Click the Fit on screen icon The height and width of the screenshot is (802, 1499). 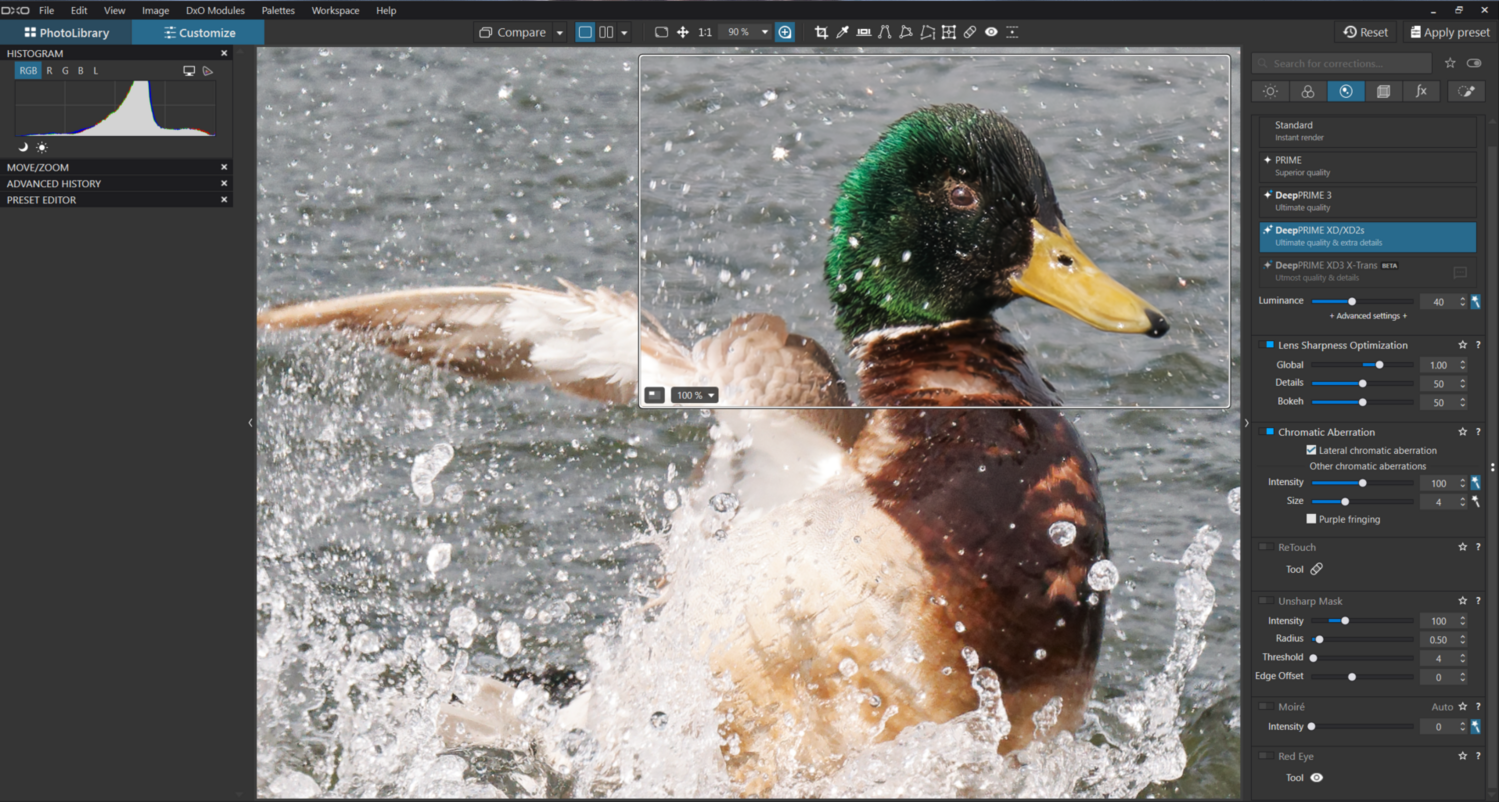click(661, 32)
